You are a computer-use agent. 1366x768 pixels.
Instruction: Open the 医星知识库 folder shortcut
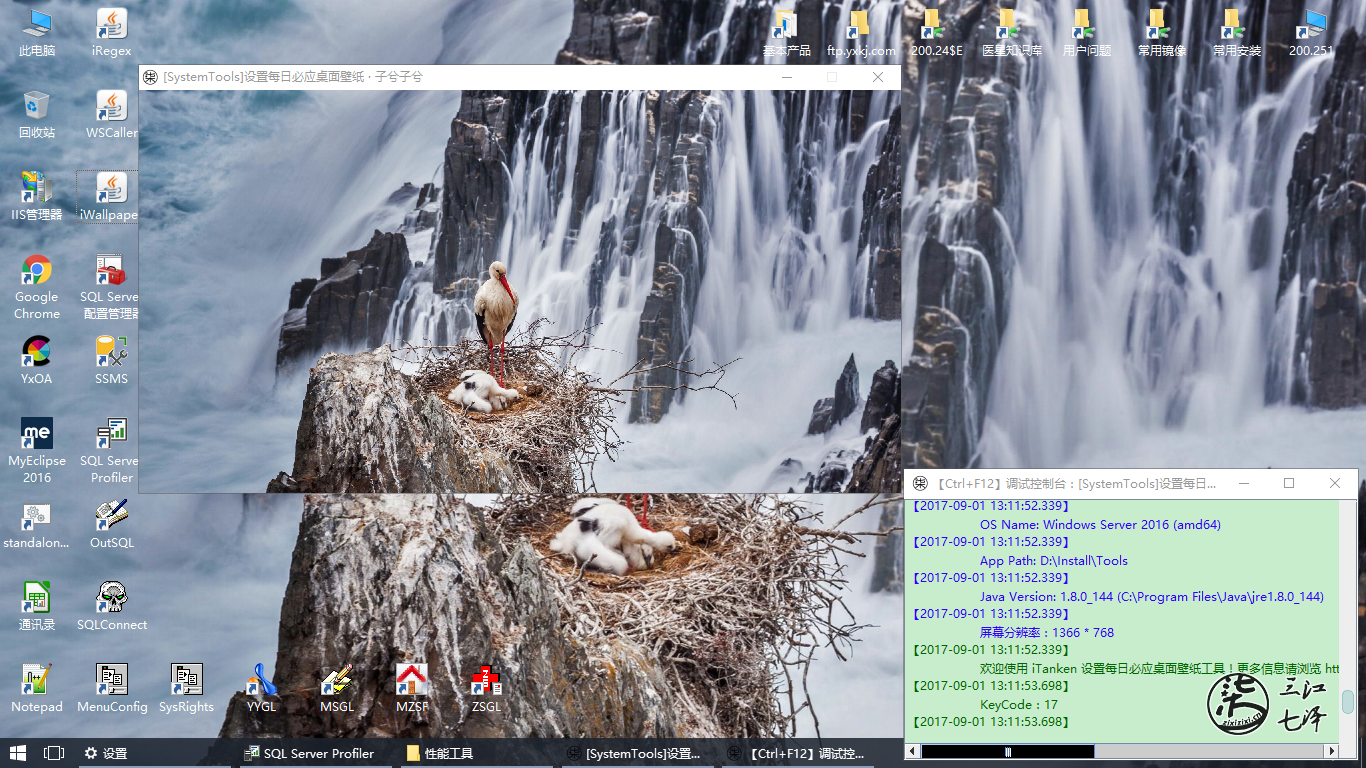pos(1011,33)
